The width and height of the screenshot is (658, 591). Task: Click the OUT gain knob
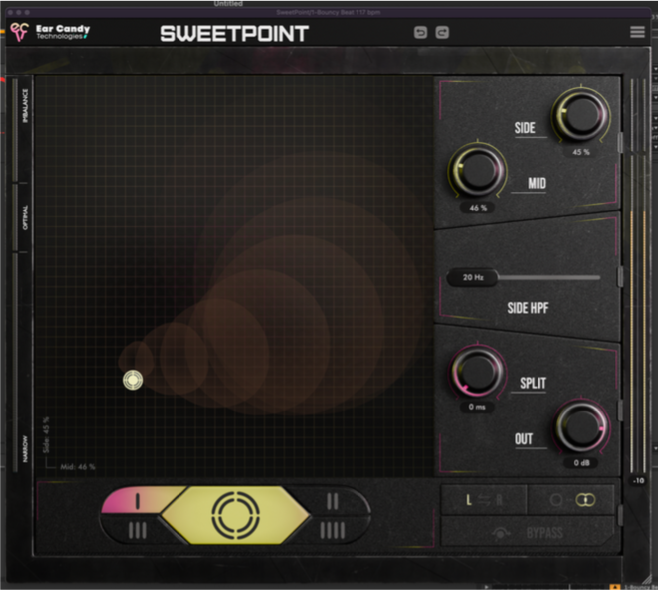(x=581, y=426)
